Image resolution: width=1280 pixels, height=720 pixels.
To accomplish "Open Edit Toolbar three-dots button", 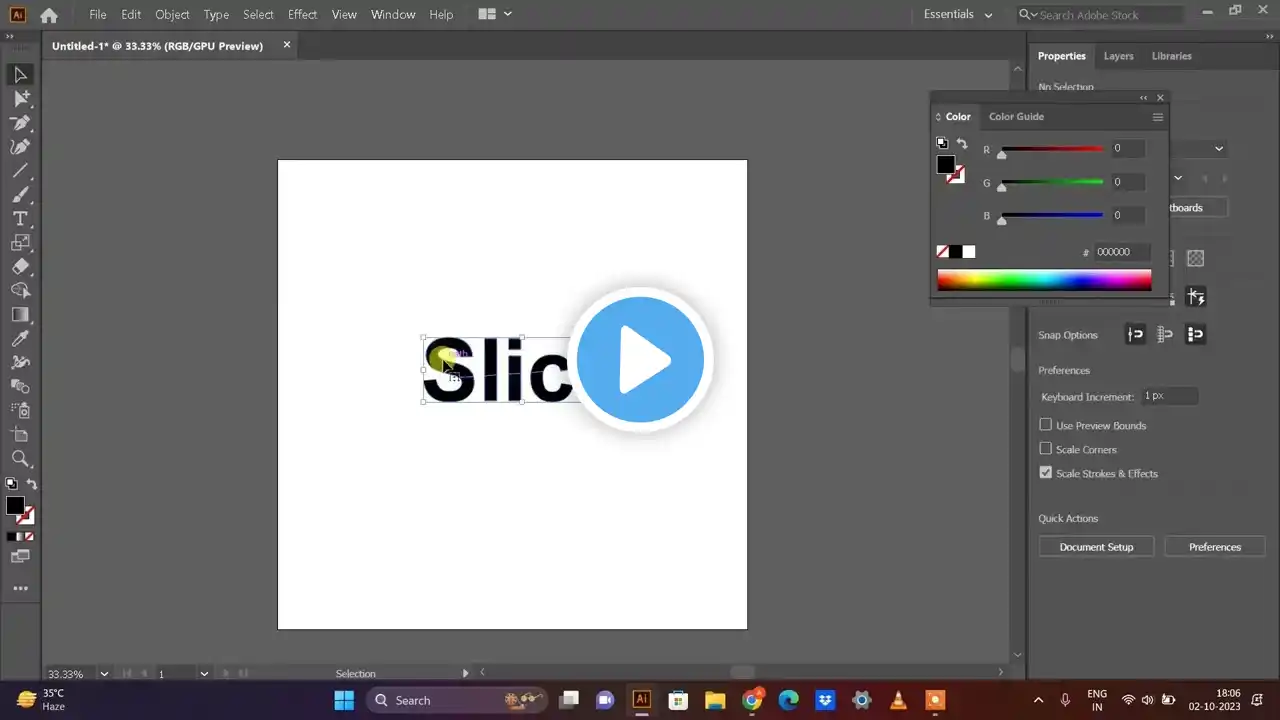I will 20,589.
